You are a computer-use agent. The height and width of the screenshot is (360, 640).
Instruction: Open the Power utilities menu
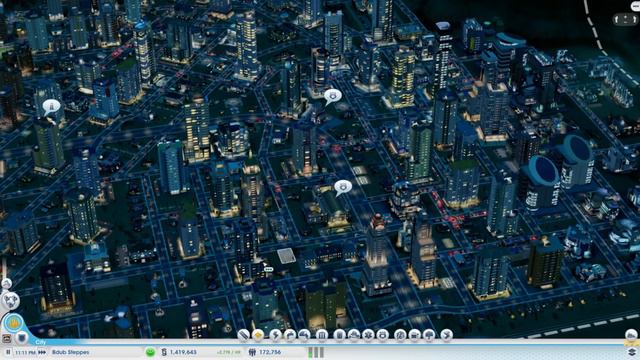[276, 335]
